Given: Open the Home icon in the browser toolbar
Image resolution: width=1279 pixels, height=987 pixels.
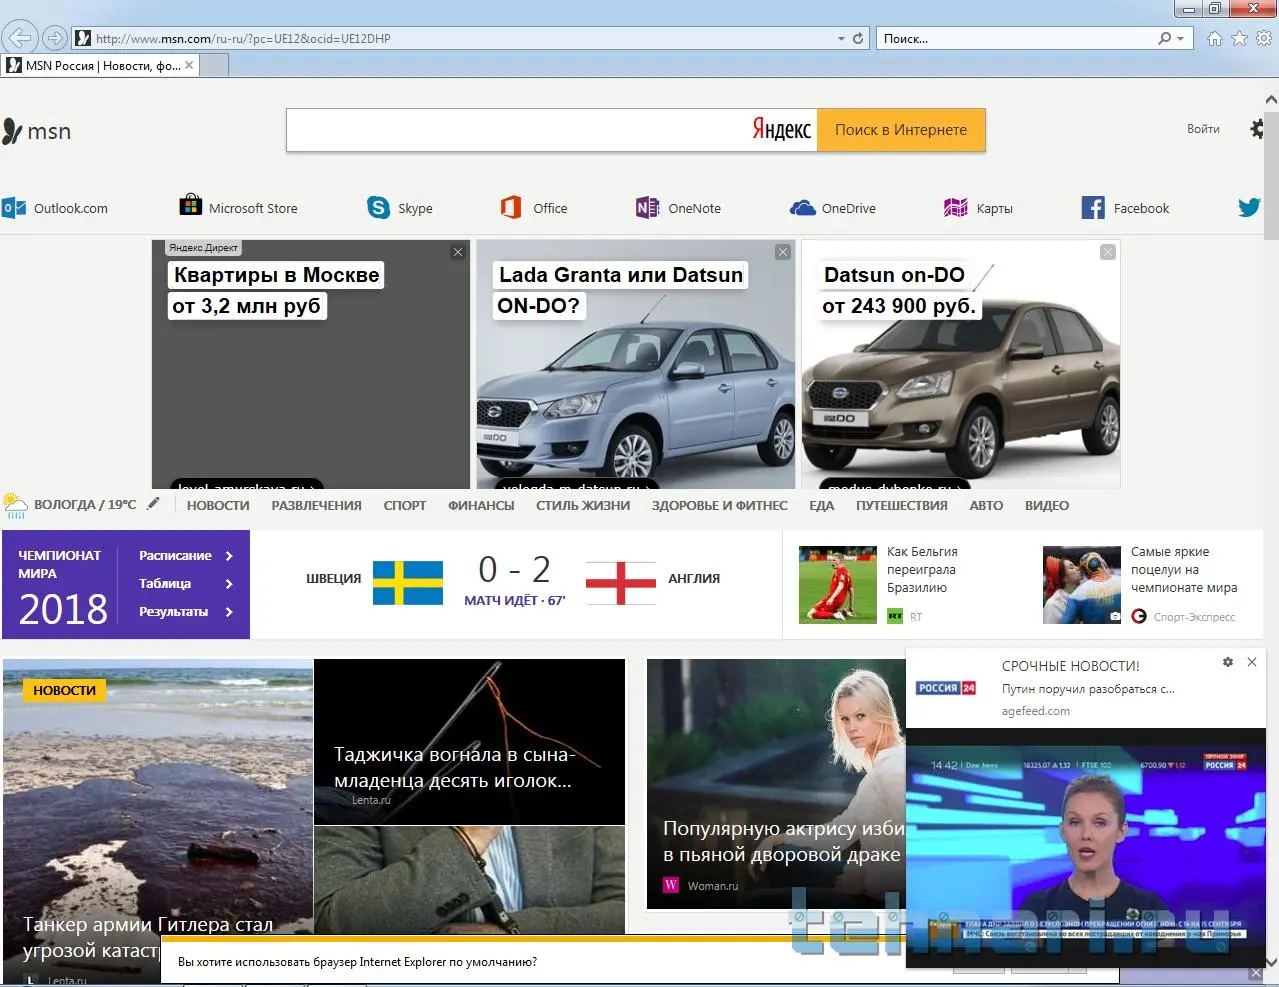Looking at the screenshot, I should [1214, 38].
